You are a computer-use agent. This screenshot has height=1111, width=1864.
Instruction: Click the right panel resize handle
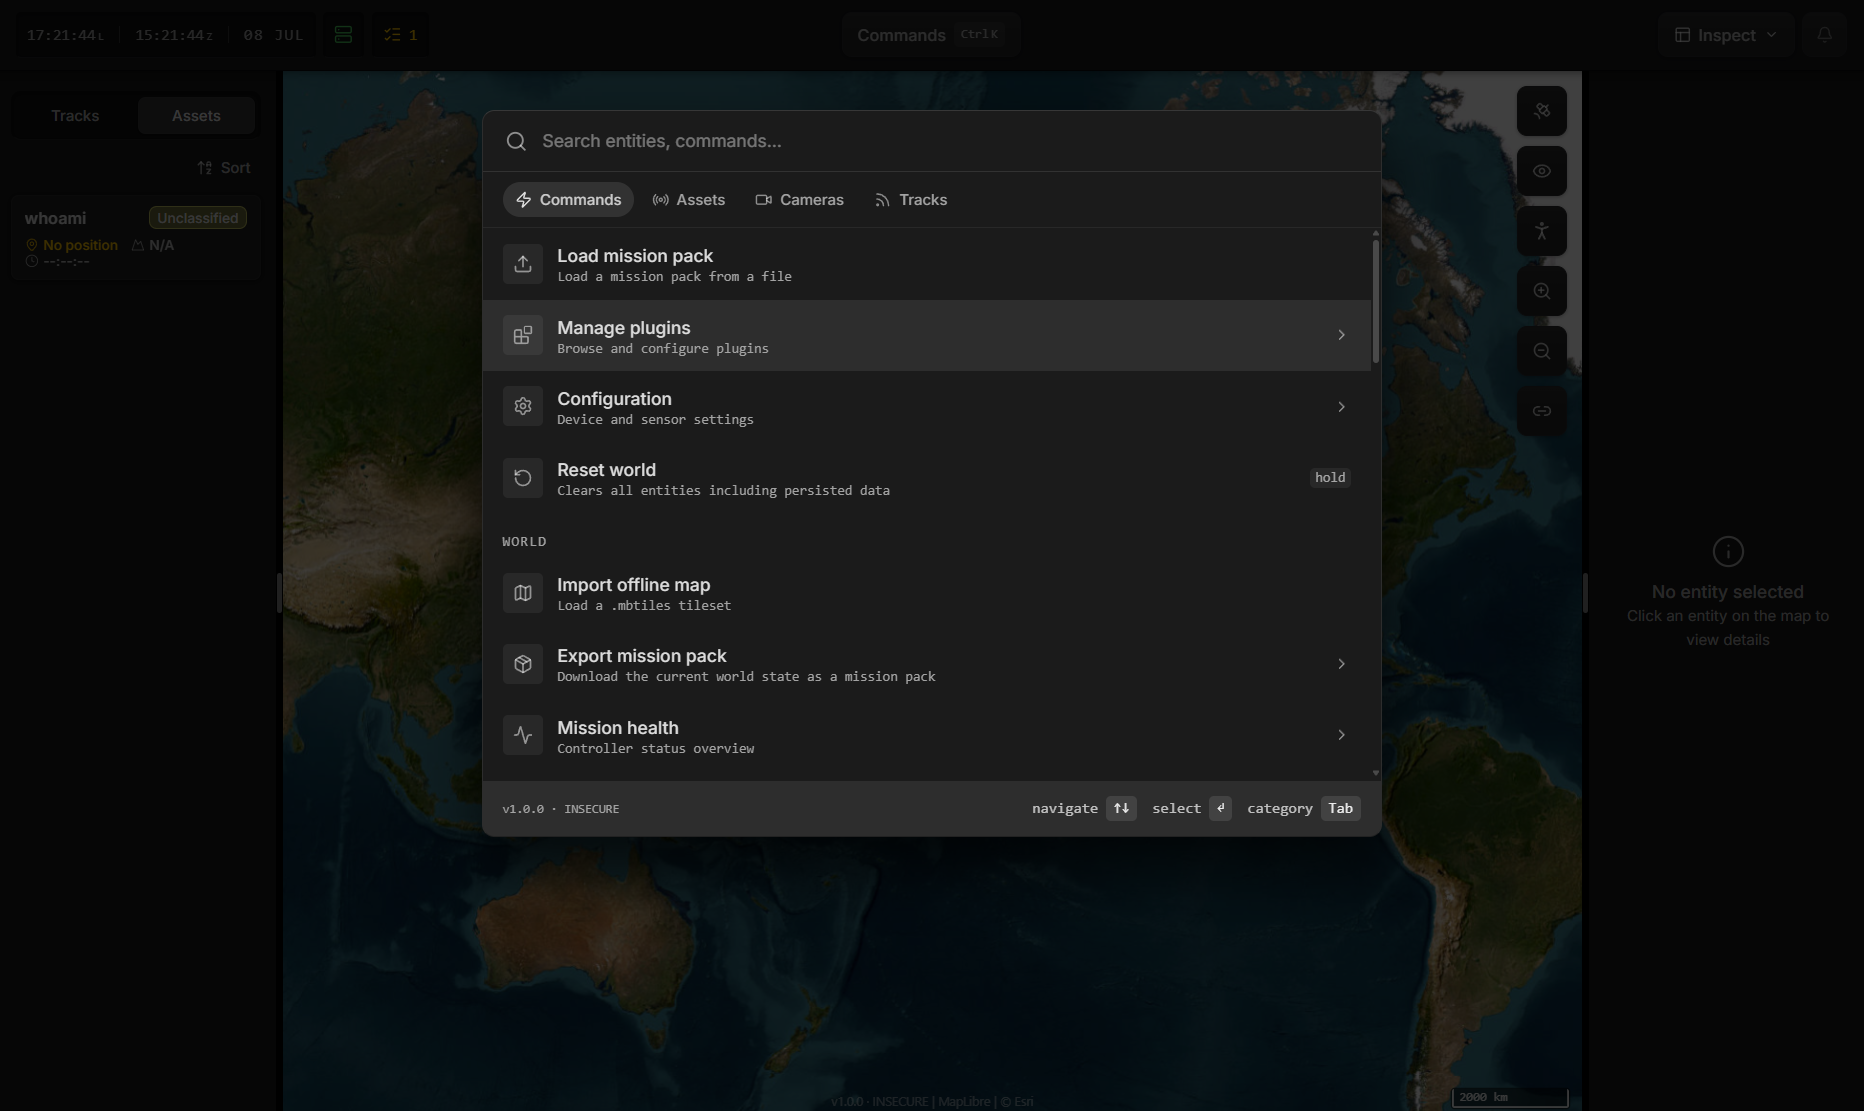(1585, 593)
